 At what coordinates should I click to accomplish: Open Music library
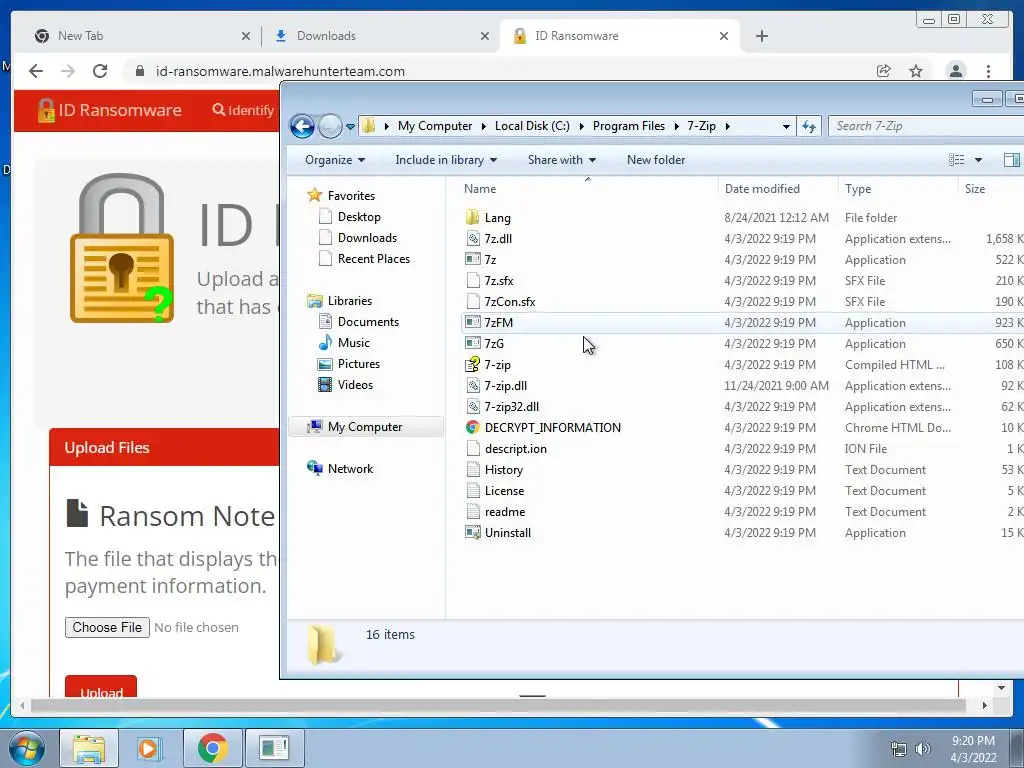click(x=353, y=343)
